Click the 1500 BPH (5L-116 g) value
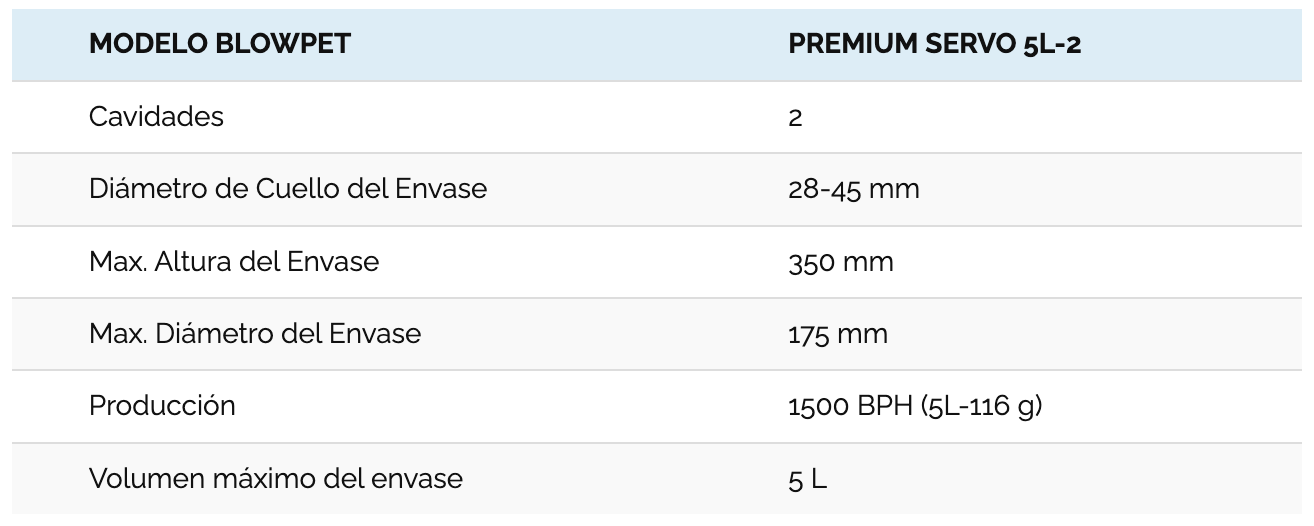The image size is (1314, 526). click(915, 407)
